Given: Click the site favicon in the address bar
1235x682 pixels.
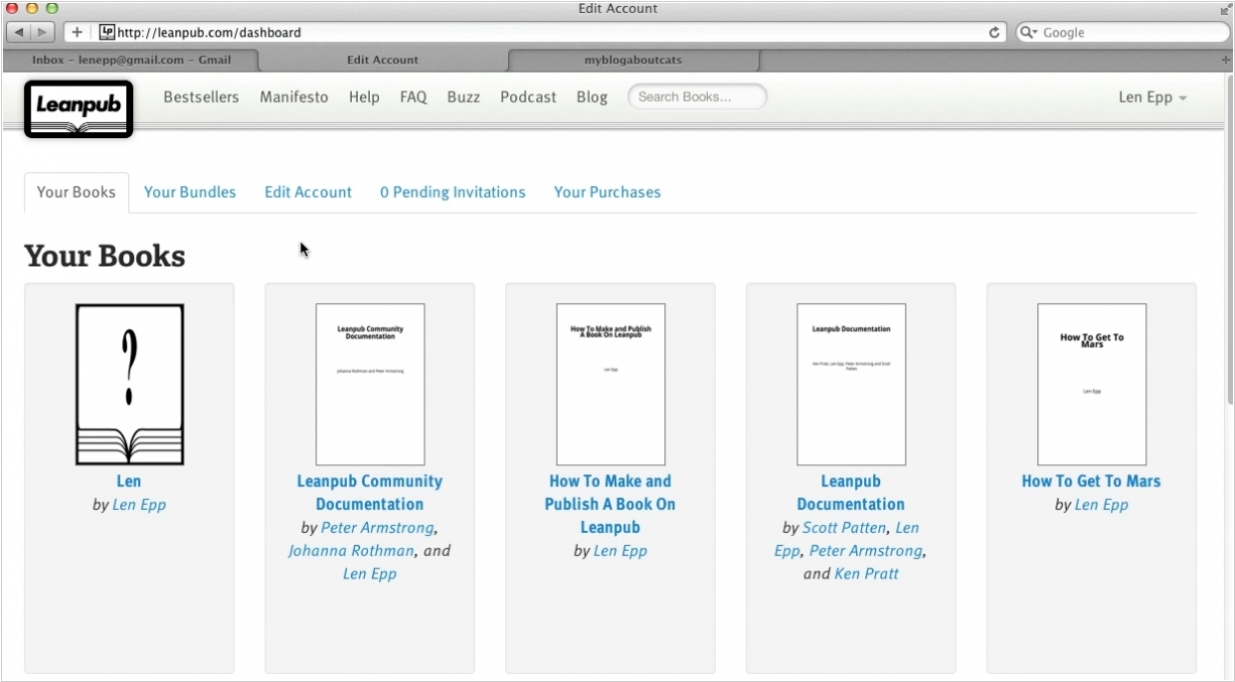Looking at the screenshot, I should (107, 32).
